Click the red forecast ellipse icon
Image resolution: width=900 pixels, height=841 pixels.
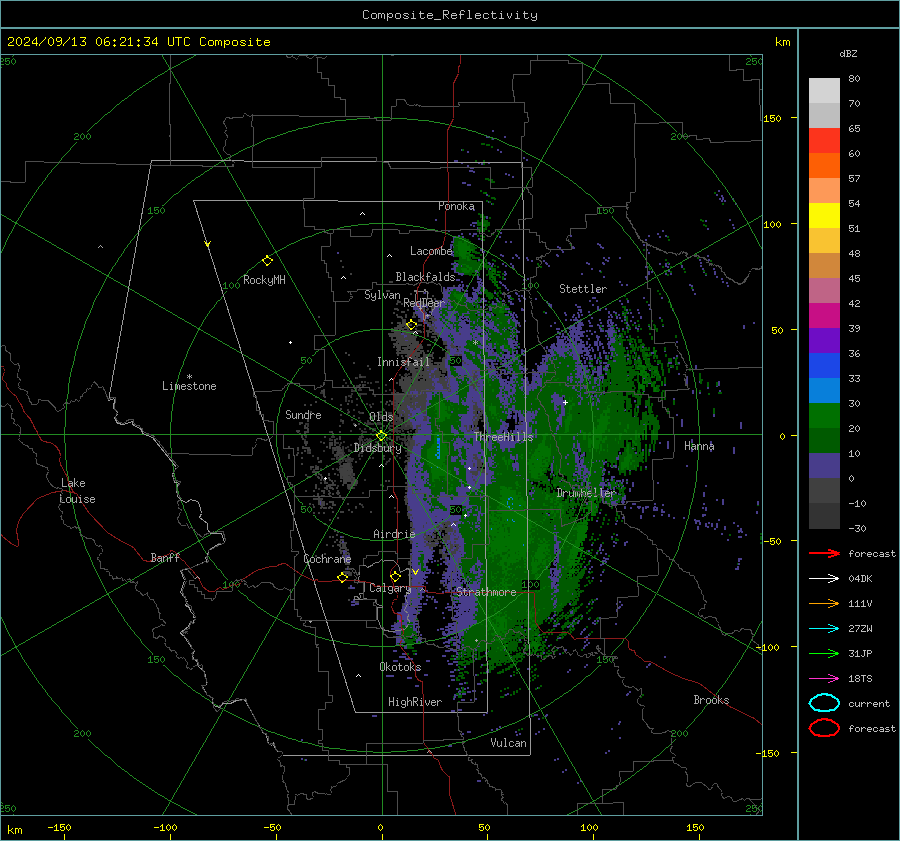click(x=824, y=728)
